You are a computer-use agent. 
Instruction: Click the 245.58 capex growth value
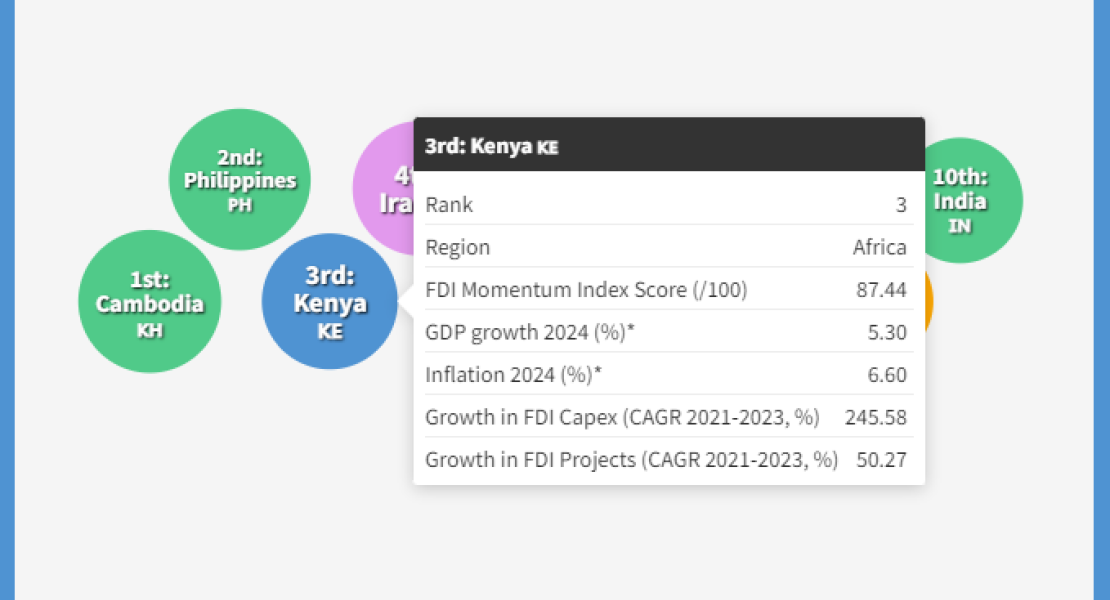876,417
